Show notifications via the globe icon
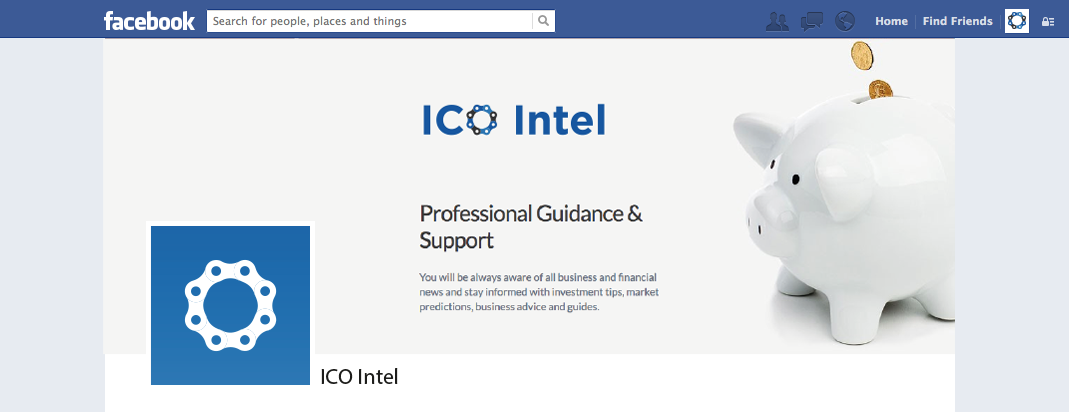 (845, 21)
